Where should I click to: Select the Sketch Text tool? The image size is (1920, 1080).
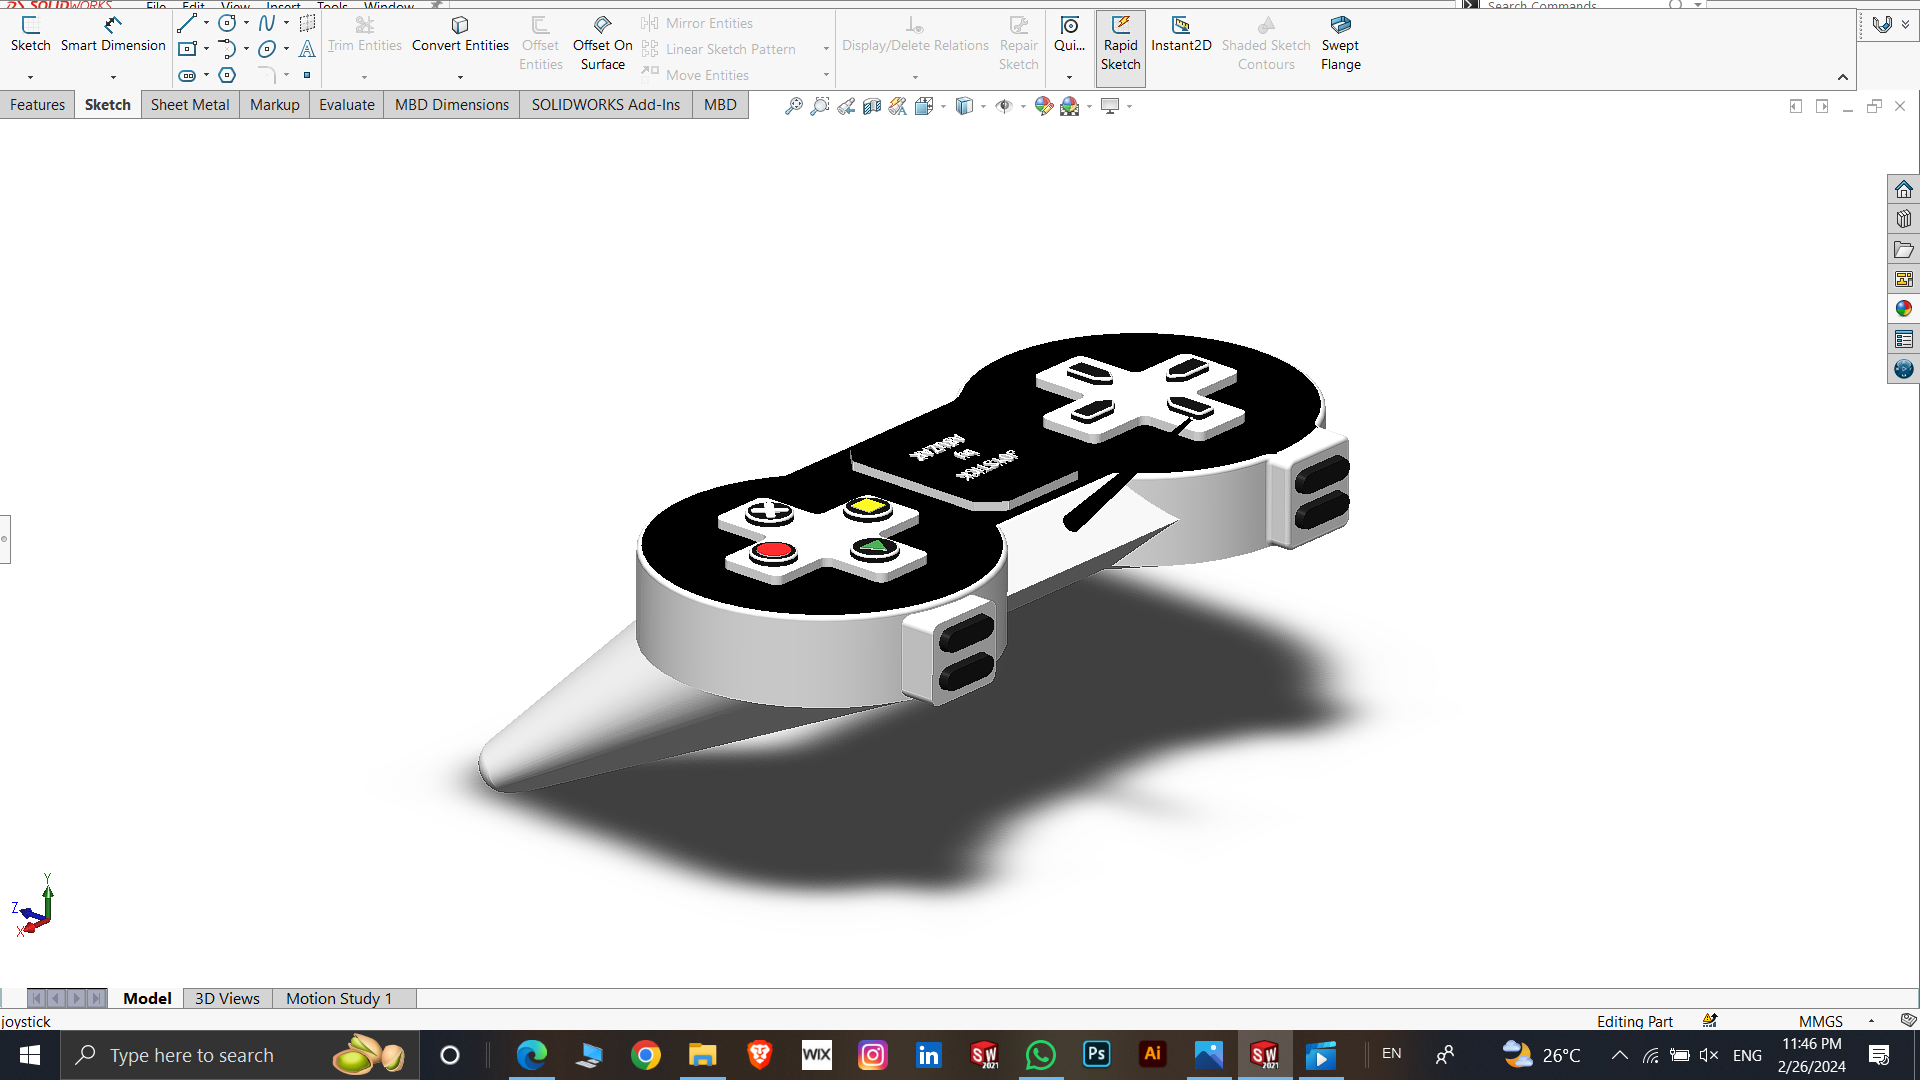[x=307, y=48]
